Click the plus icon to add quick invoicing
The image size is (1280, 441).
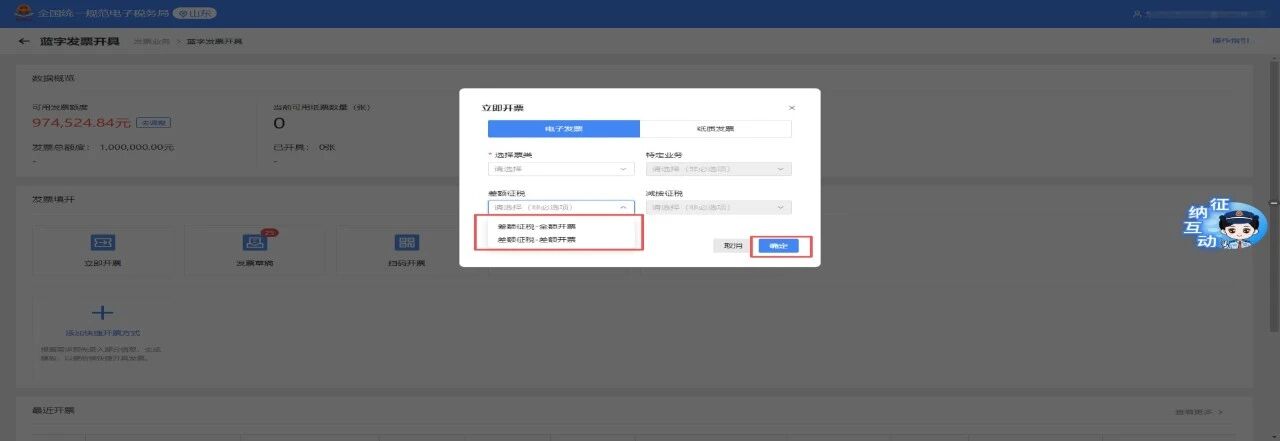click(102, 313)
